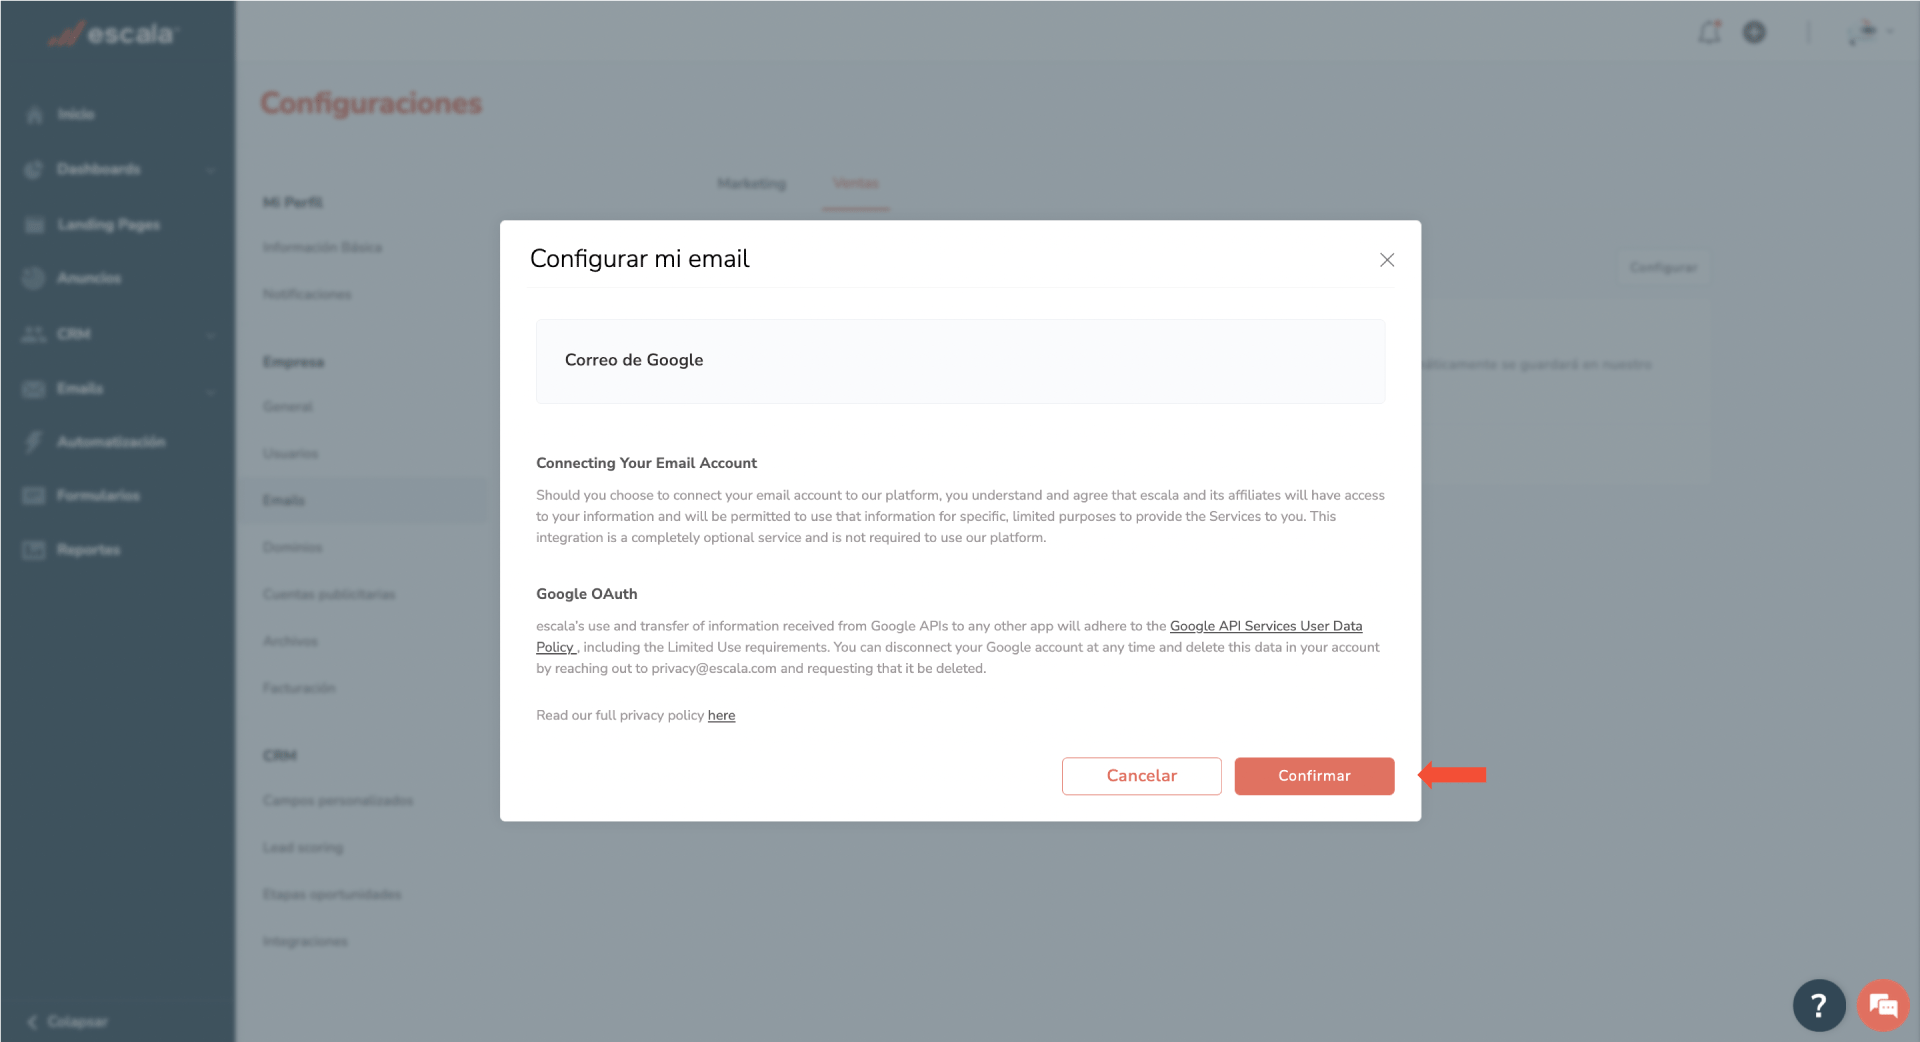
Task: Open Automatización in the sidebar
Action: 110,442
